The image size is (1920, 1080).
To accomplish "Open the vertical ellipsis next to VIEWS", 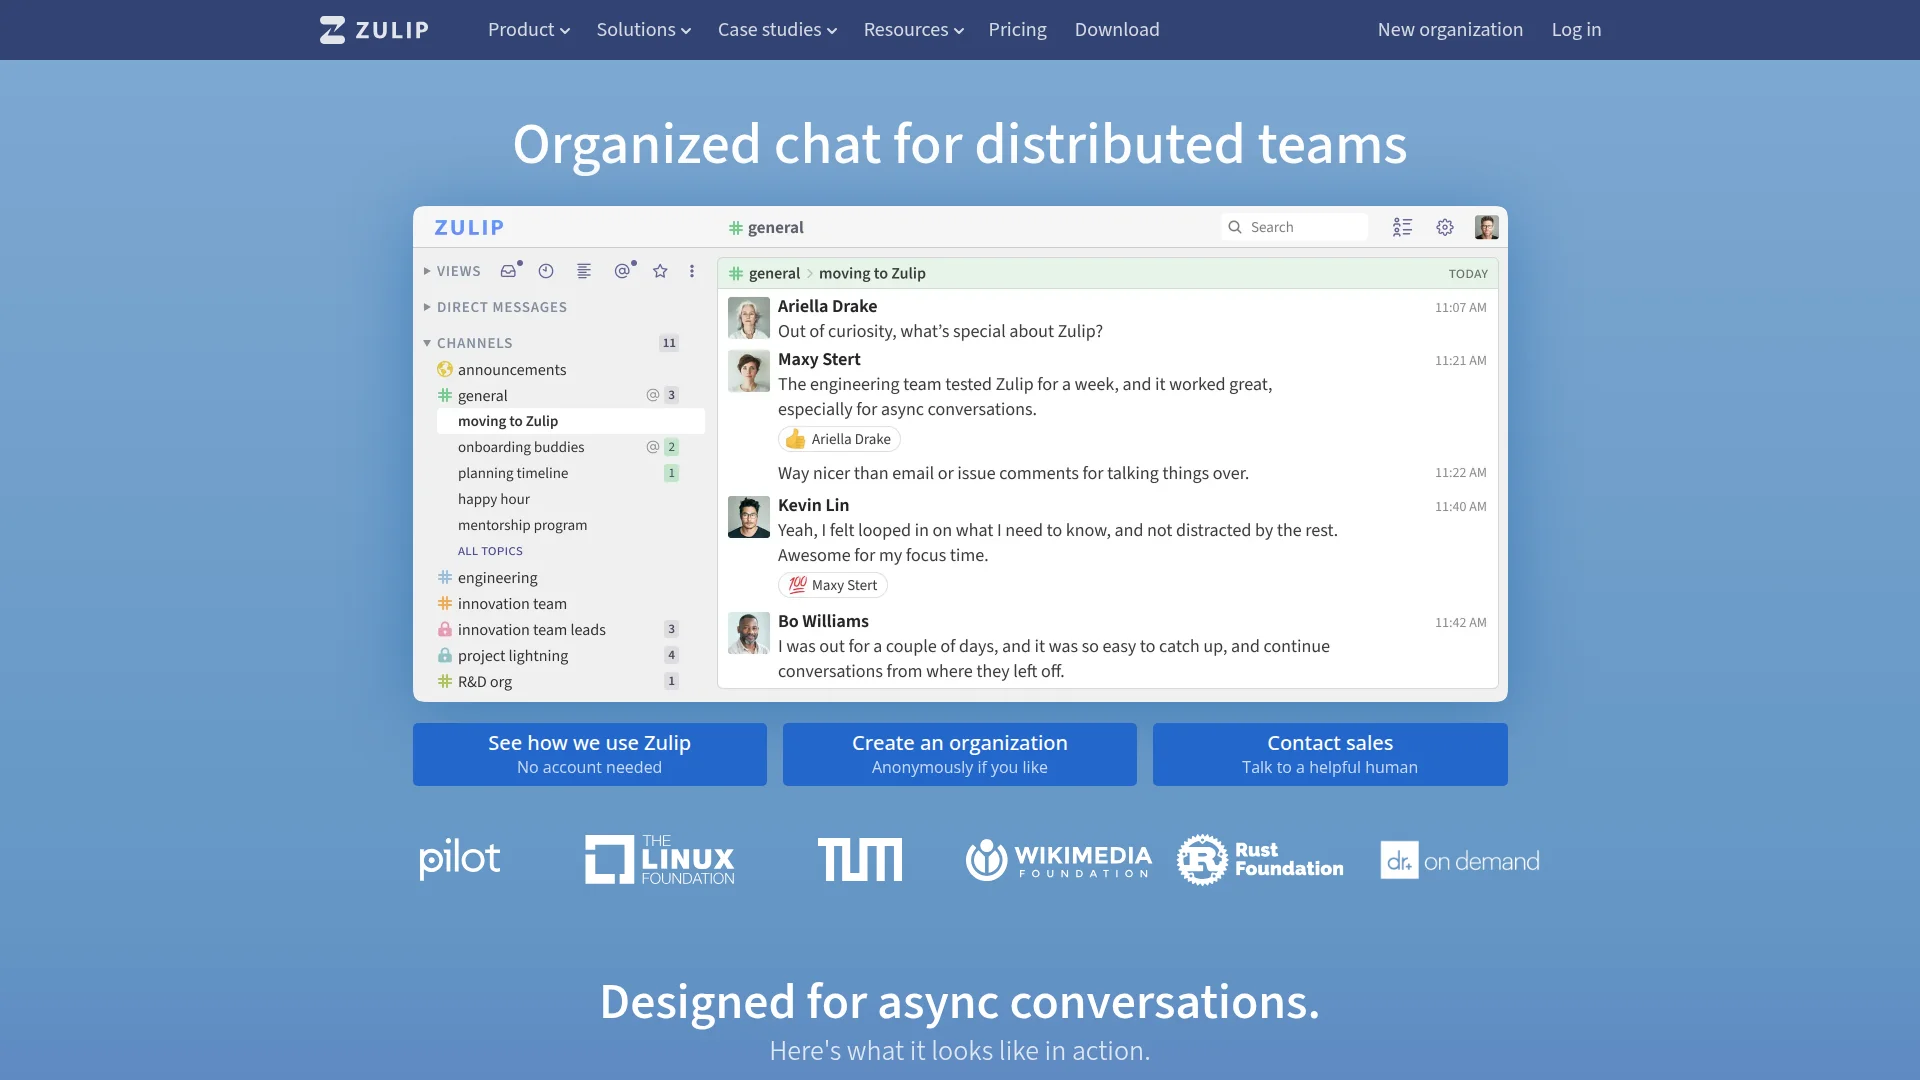I will click(x=691, y=271).
